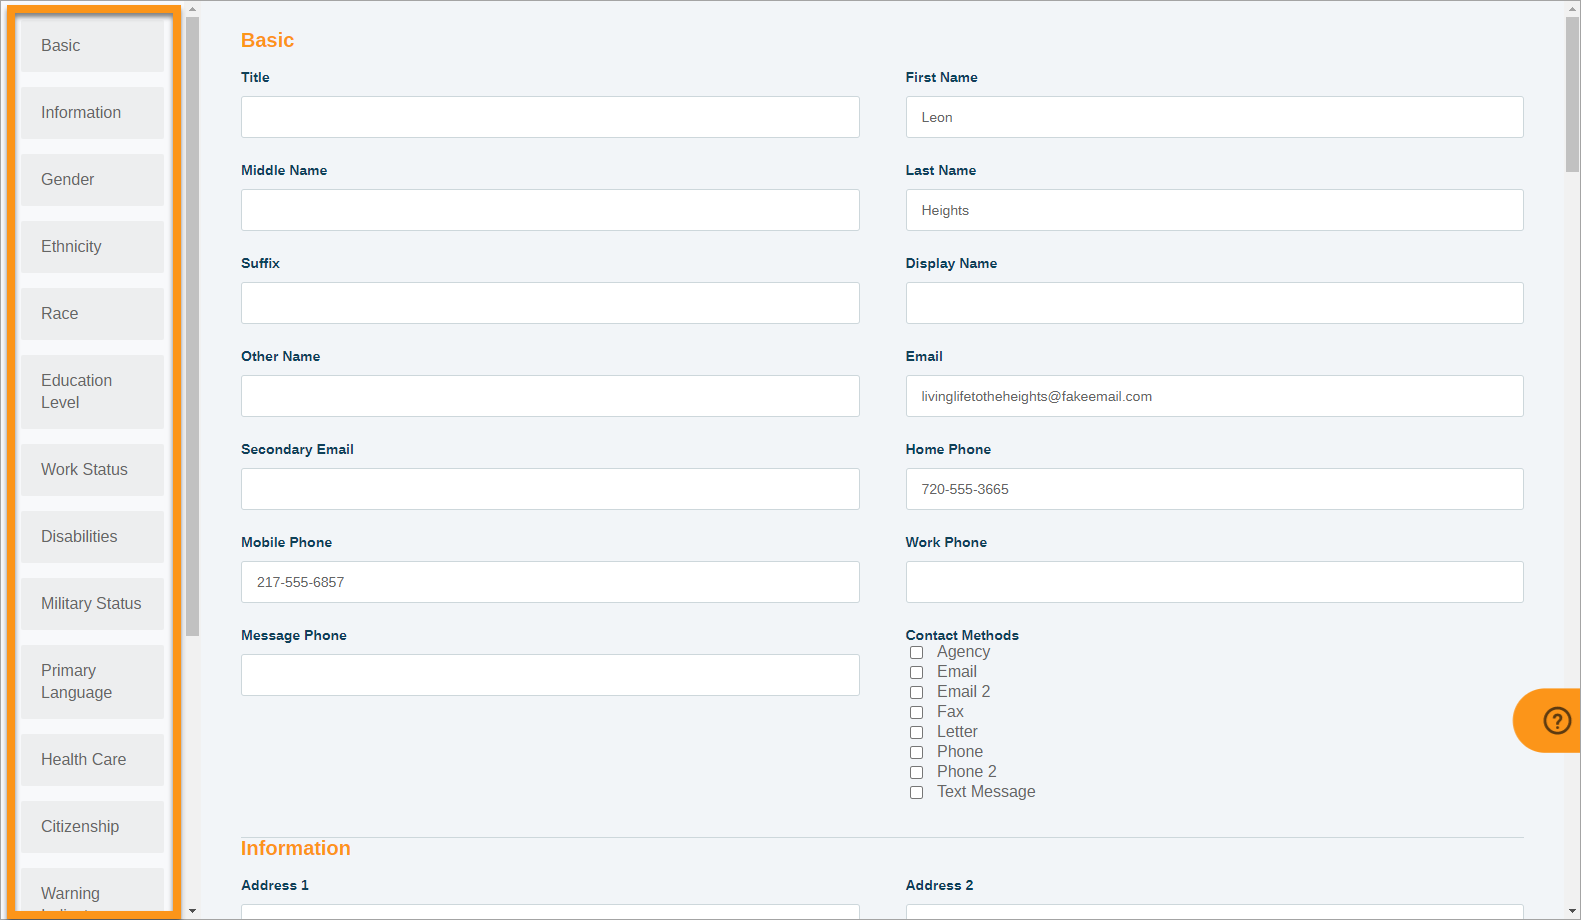Focus the Other Name field
The image size is (1581, 920).
550,396
